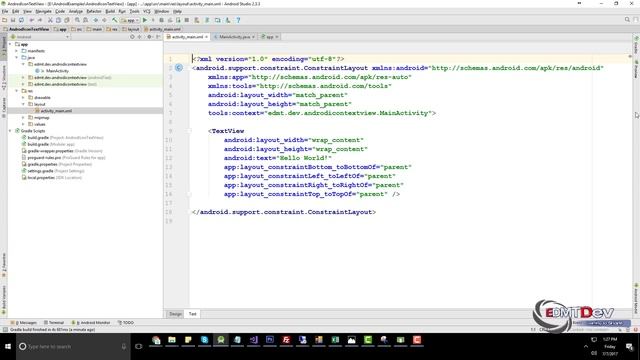Viewport: 640px width, 360px height.
Task: Click the Open folder toolbar icon
Action: 4,20
